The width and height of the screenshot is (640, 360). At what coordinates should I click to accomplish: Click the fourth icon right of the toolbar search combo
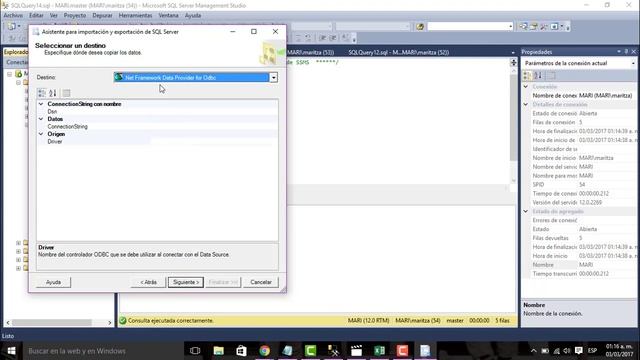point(554,27)
